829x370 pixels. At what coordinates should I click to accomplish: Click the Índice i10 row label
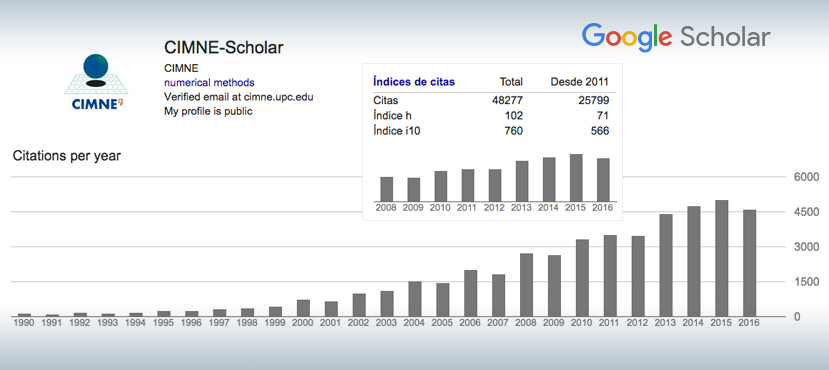[x=397, y=131]
